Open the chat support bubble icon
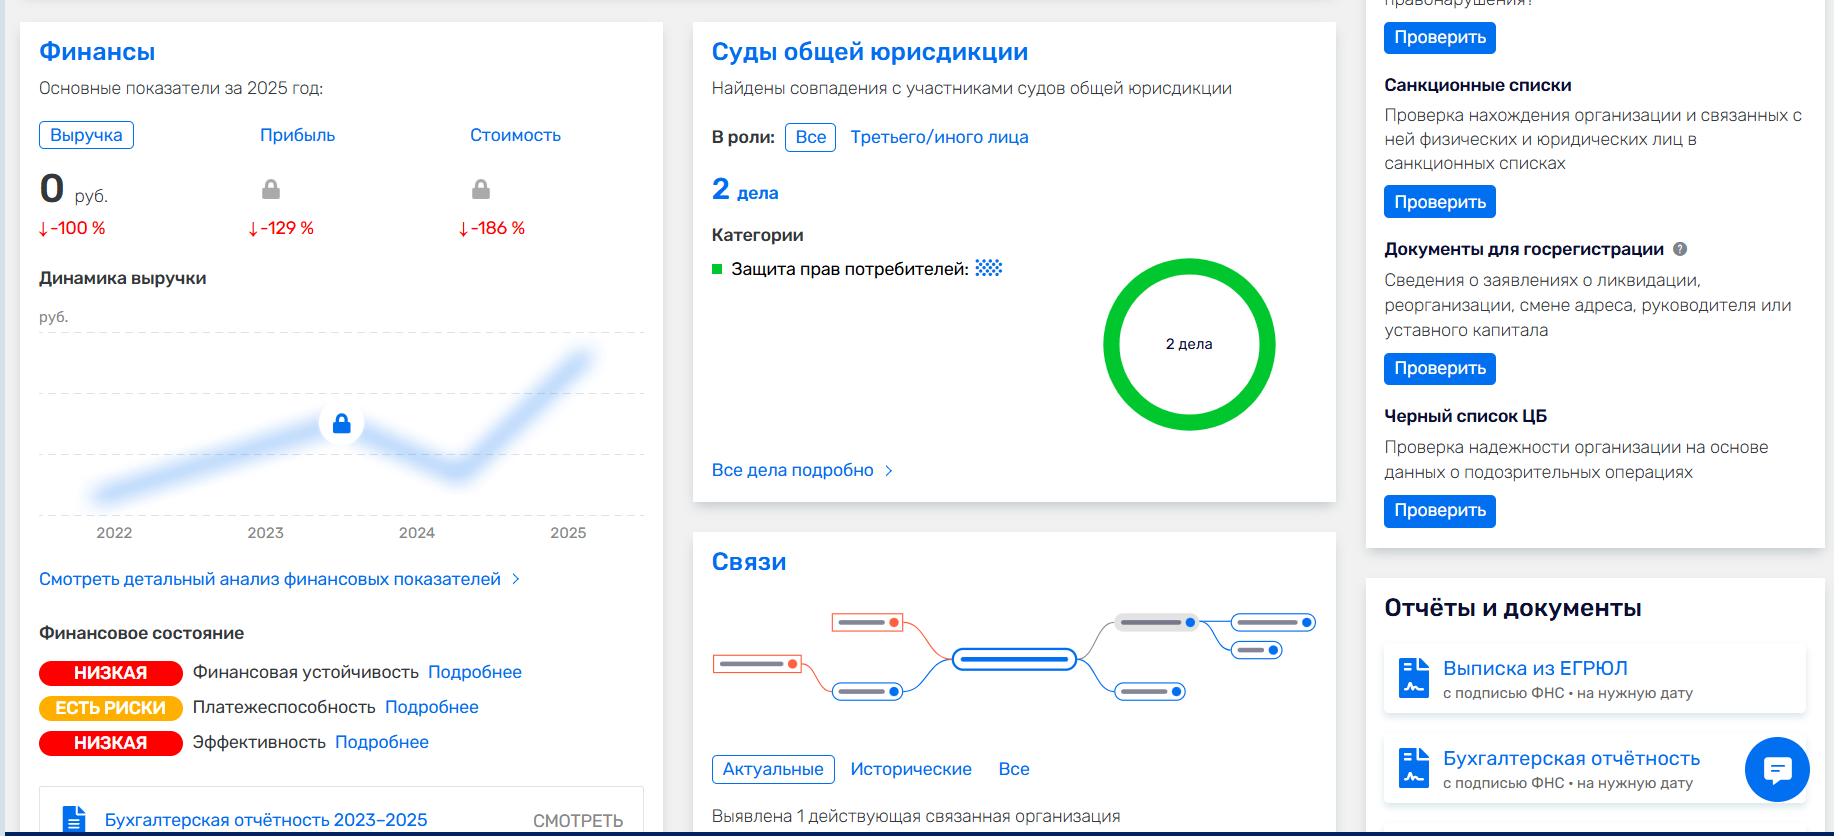1834x836 pixels. (x=1777, y=769)
